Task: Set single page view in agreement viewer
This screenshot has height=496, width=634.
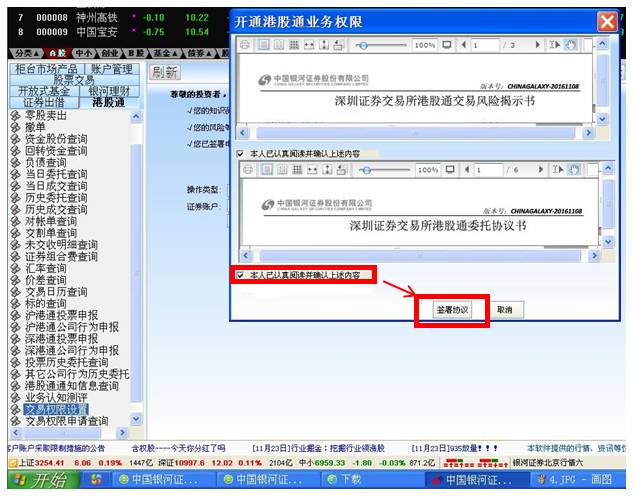Action: click(267, 170)
